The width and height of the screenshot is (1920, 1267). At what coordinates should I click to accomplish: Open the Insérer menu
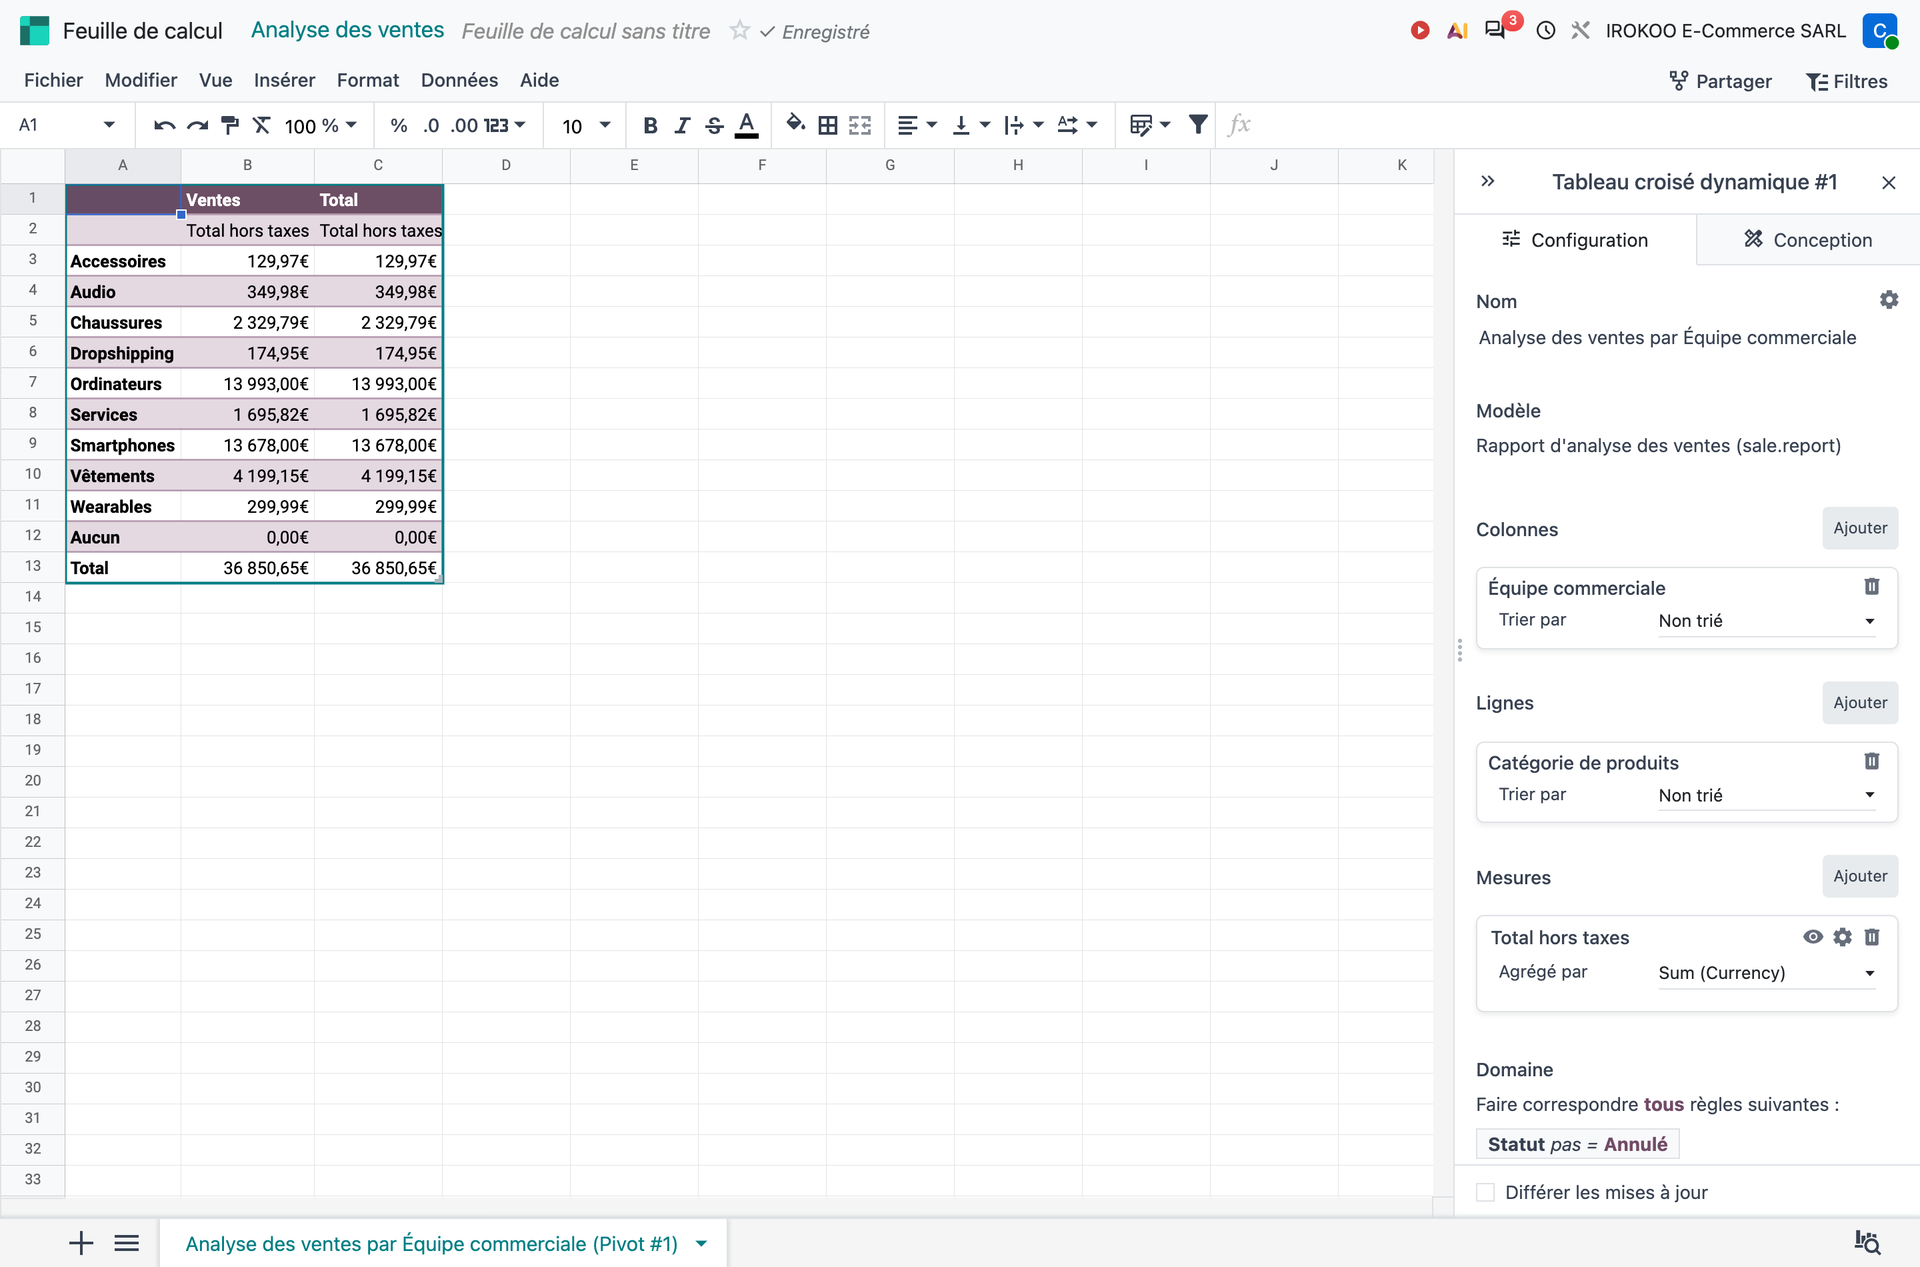click(284, 80)
